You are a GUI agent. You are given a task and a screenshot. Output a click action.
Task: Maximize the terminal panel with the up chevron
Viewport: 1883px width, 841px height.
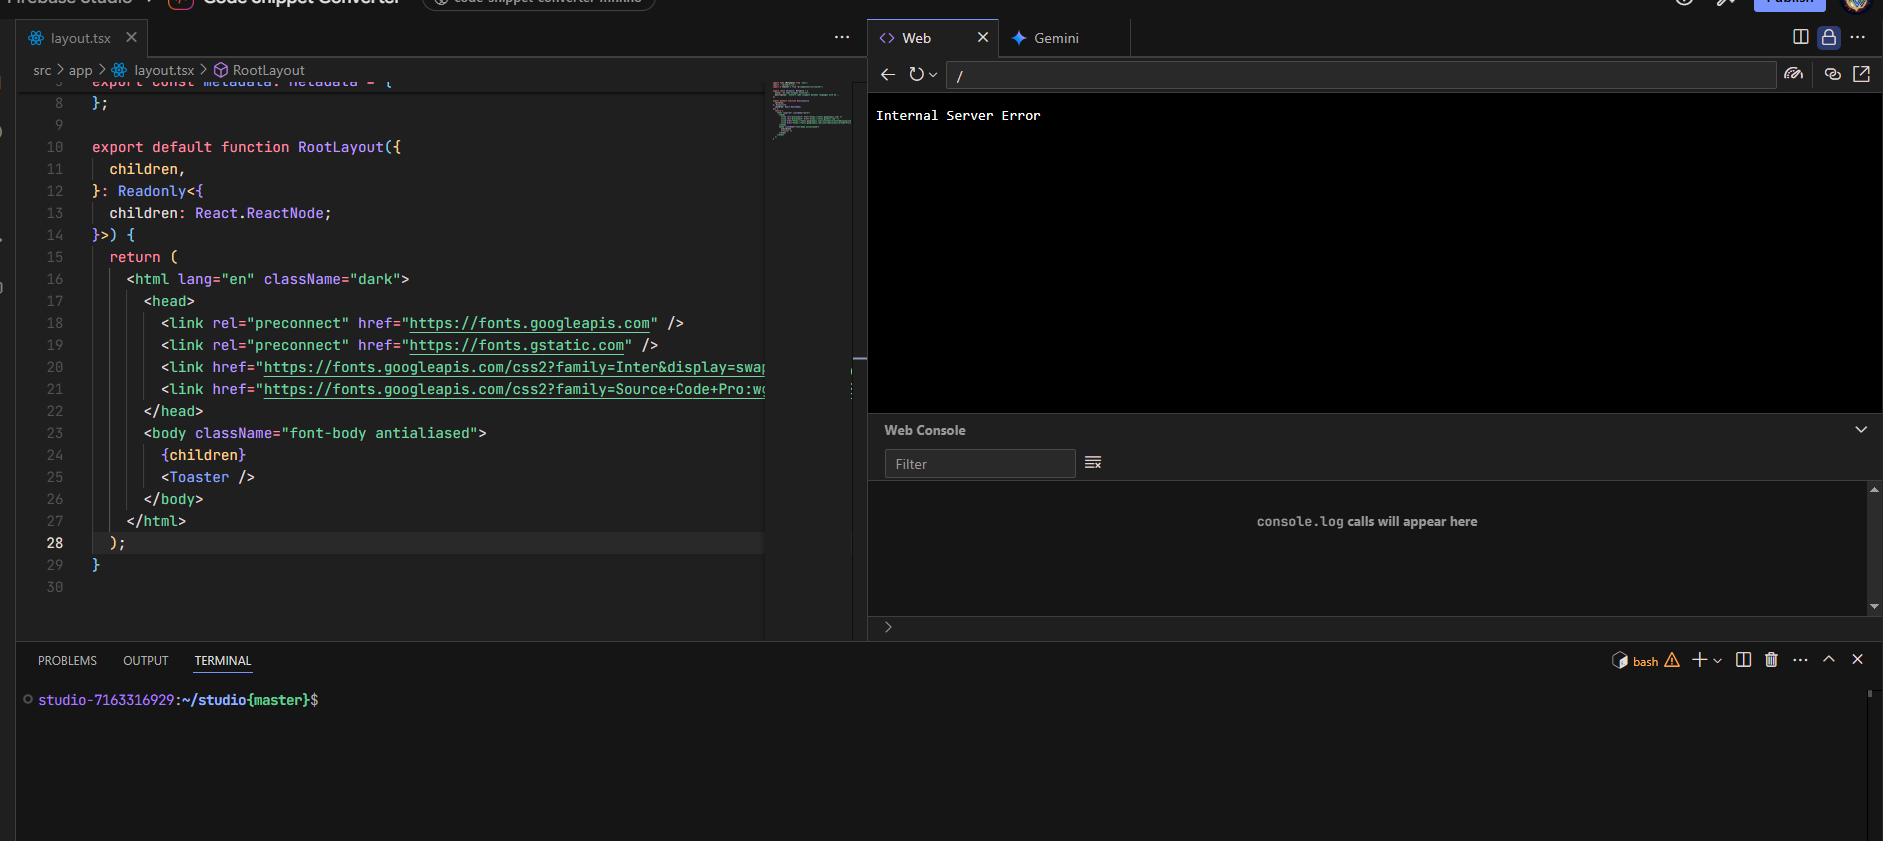[1829, 660]
